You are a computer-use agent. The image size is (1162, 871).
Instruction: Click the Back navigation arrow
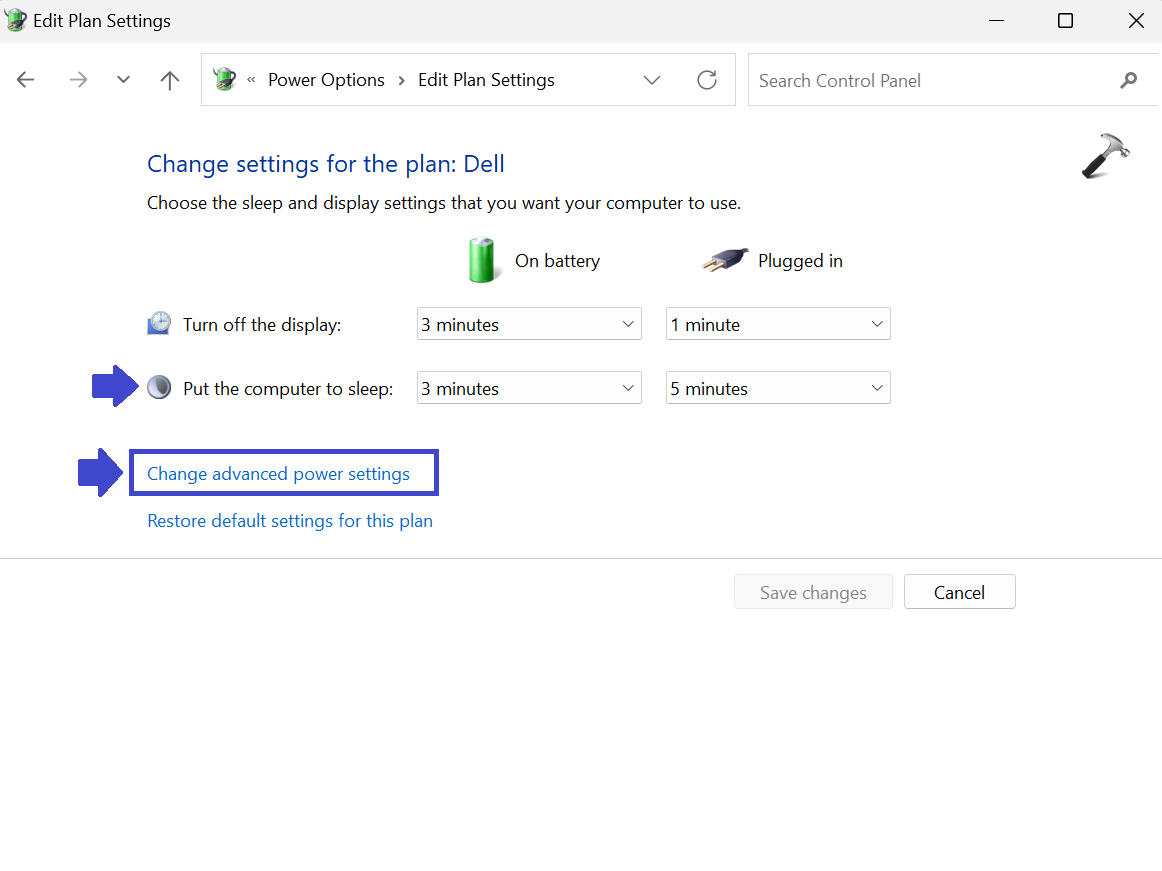[26, 80]
